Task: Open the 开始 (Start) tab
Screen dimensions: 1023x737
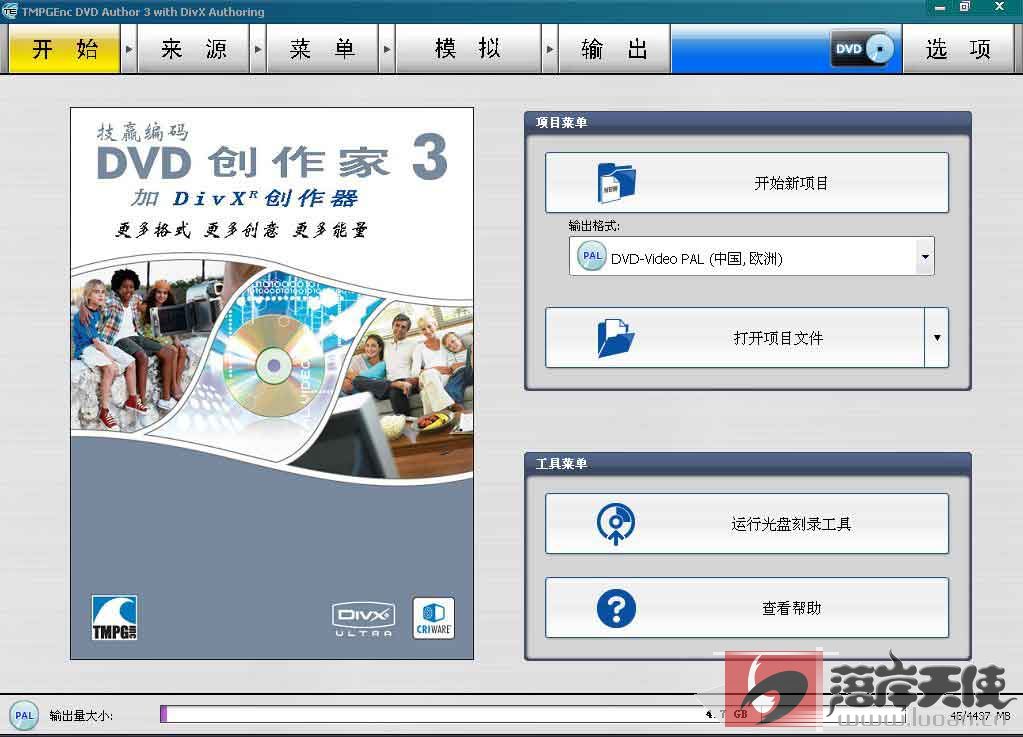Action: (65, 49)
